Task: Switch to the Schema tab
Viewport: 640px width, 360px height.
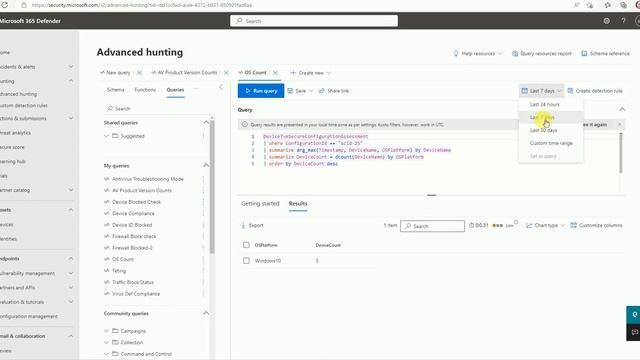Action: pos(116,90)
